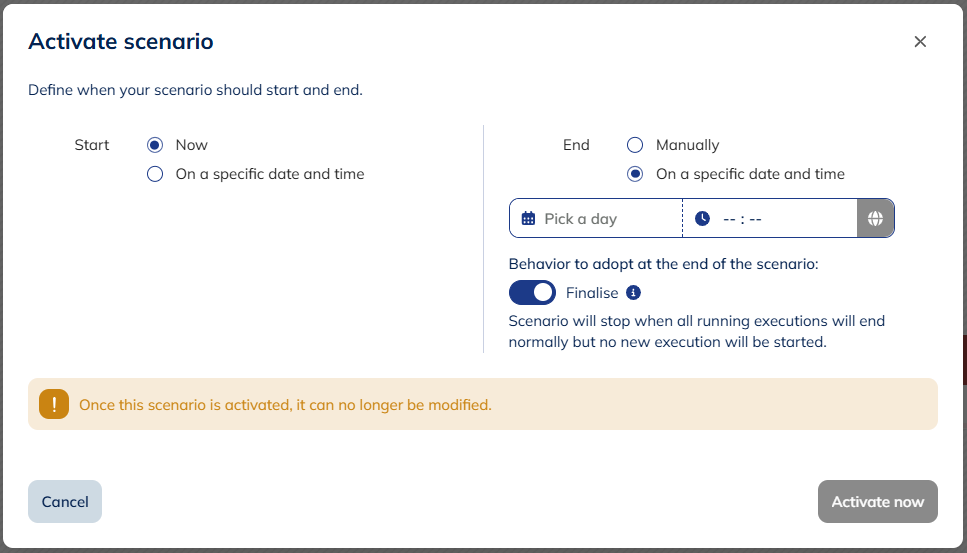Click the 'End' section label
The width and height of the screenshot is (967, 553).
point(577,145)
